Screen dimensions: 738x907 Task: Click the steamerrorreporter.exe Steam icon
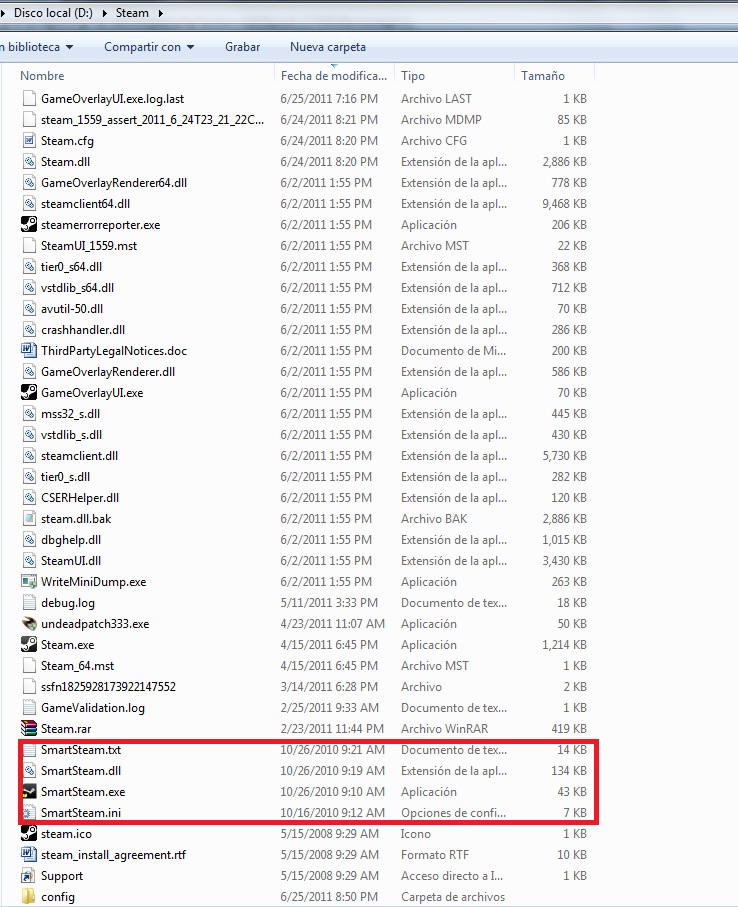click(29, 224)
